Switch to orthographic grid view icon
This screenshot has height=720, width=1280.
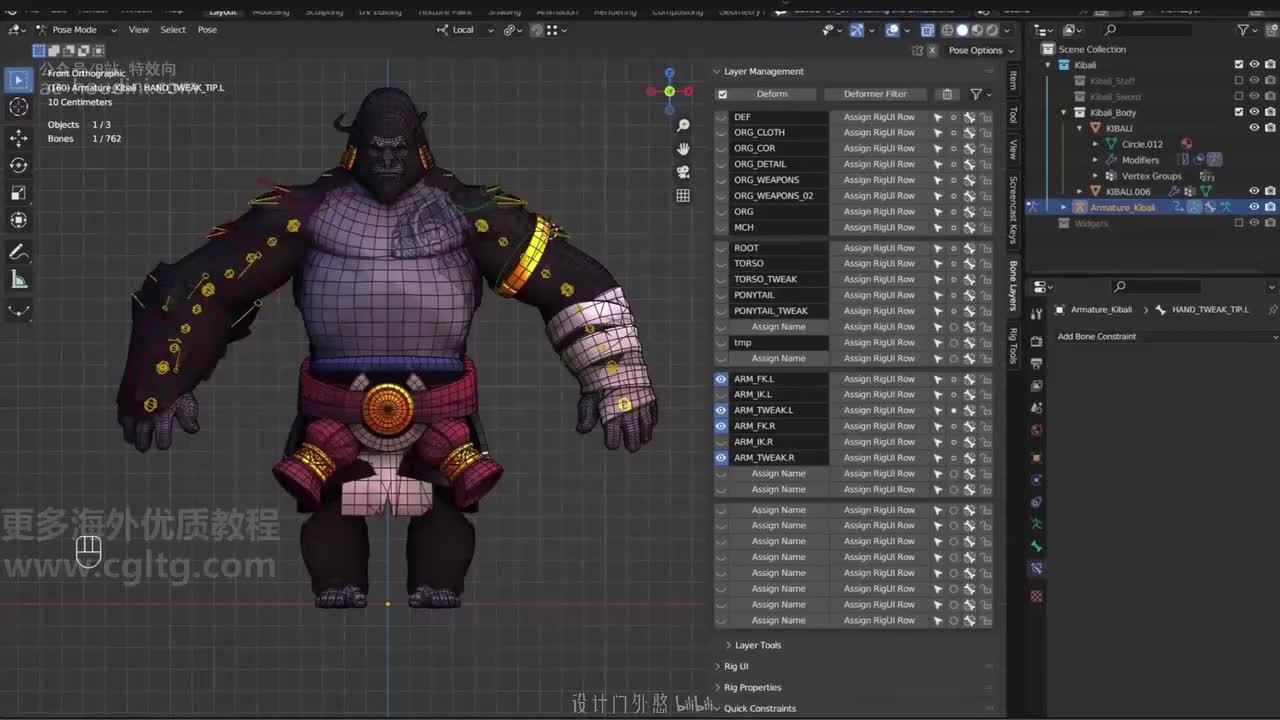[683, 196]
